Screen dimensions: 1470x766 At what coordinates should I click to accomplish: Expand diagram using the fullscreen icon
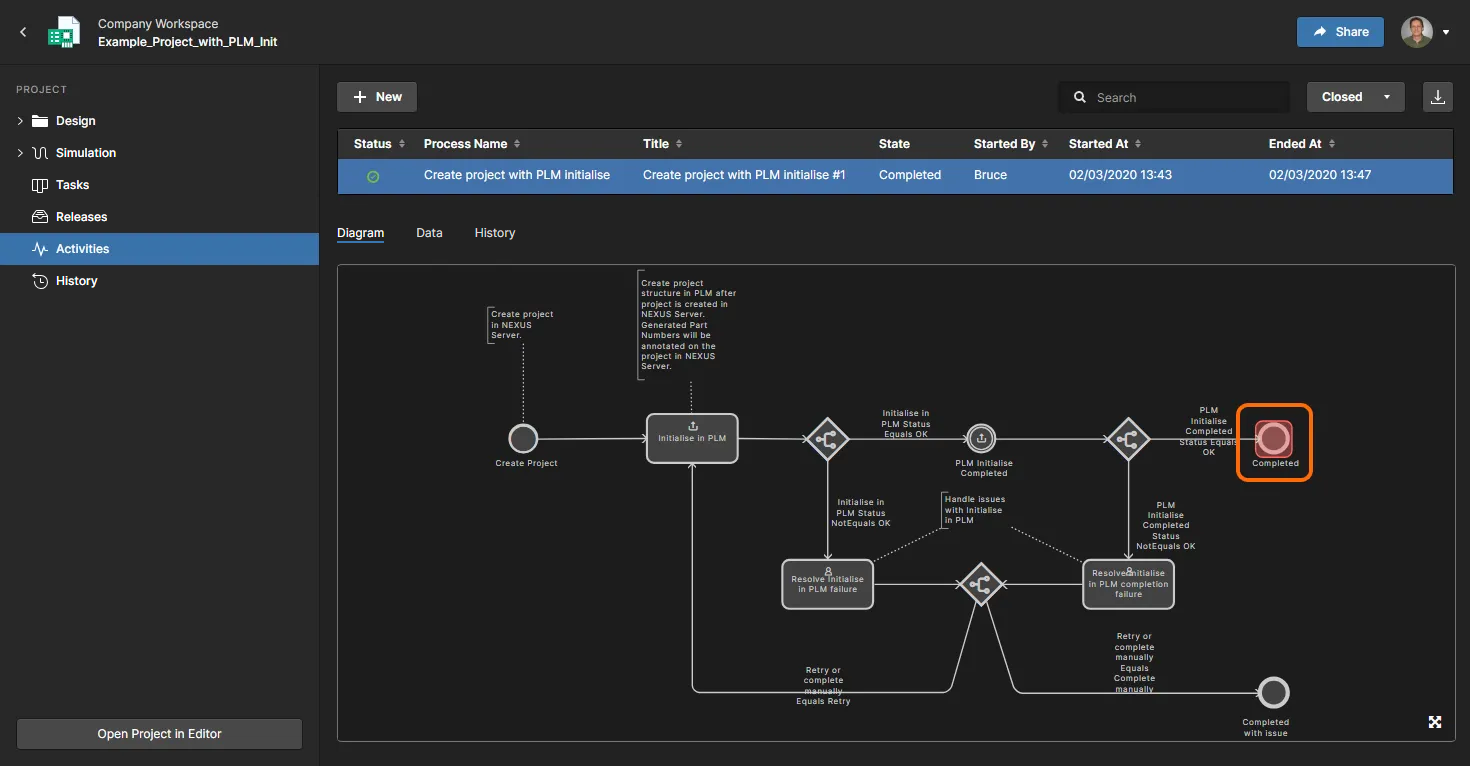pyautogui.click(x=1435, y=722)
